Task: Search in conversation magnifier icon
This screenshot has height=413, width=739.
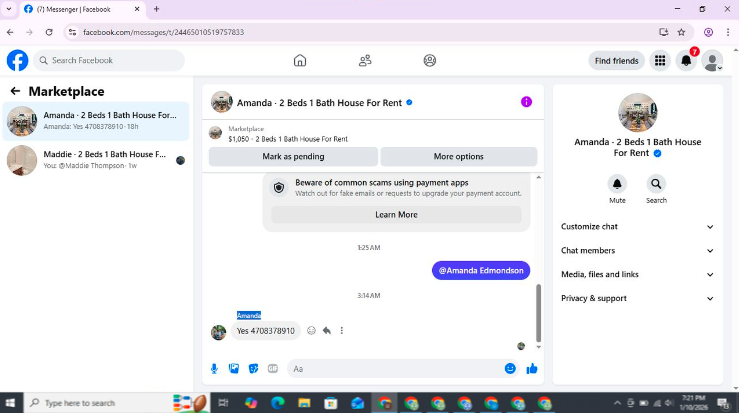Action: pyautogui.click(x=656, y=184)
